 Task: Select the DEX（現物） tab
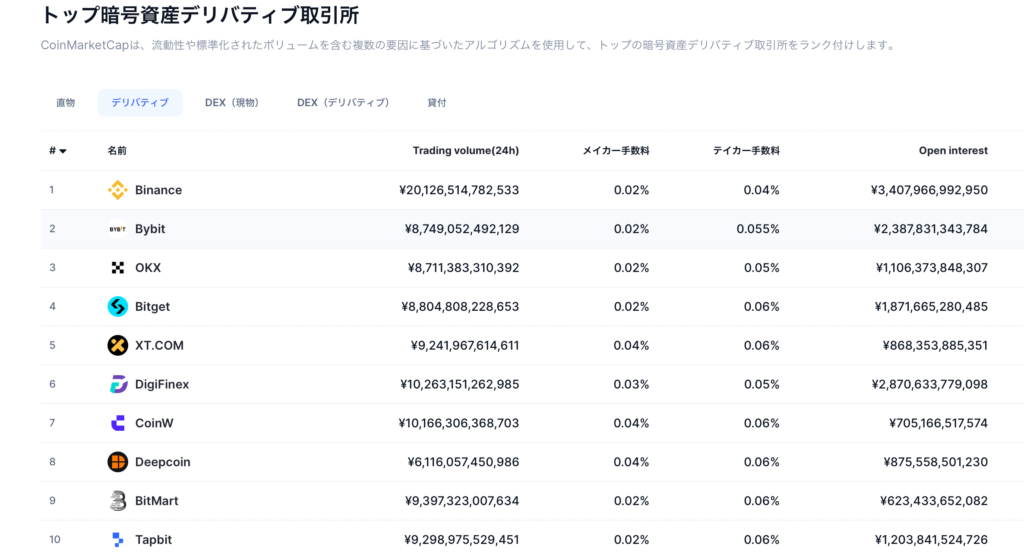pos(232,103)
